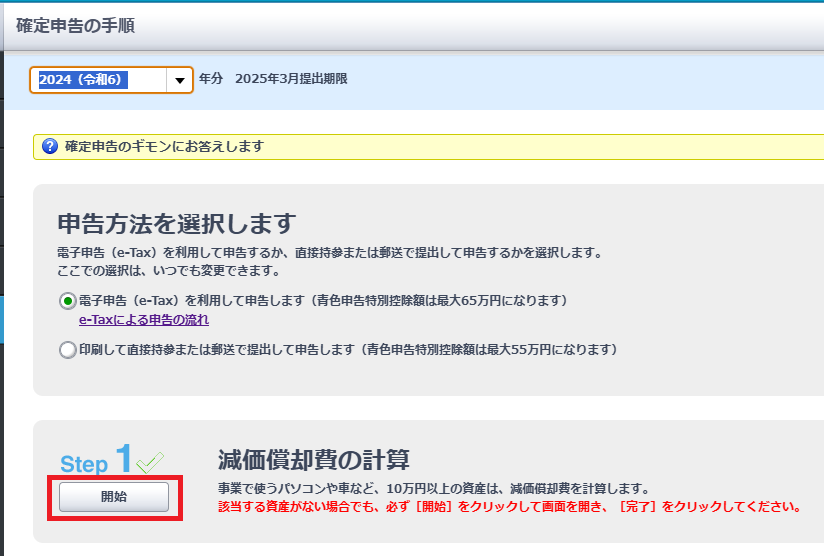Click the blue highlighted item in left sidebar

pos(2,320)
